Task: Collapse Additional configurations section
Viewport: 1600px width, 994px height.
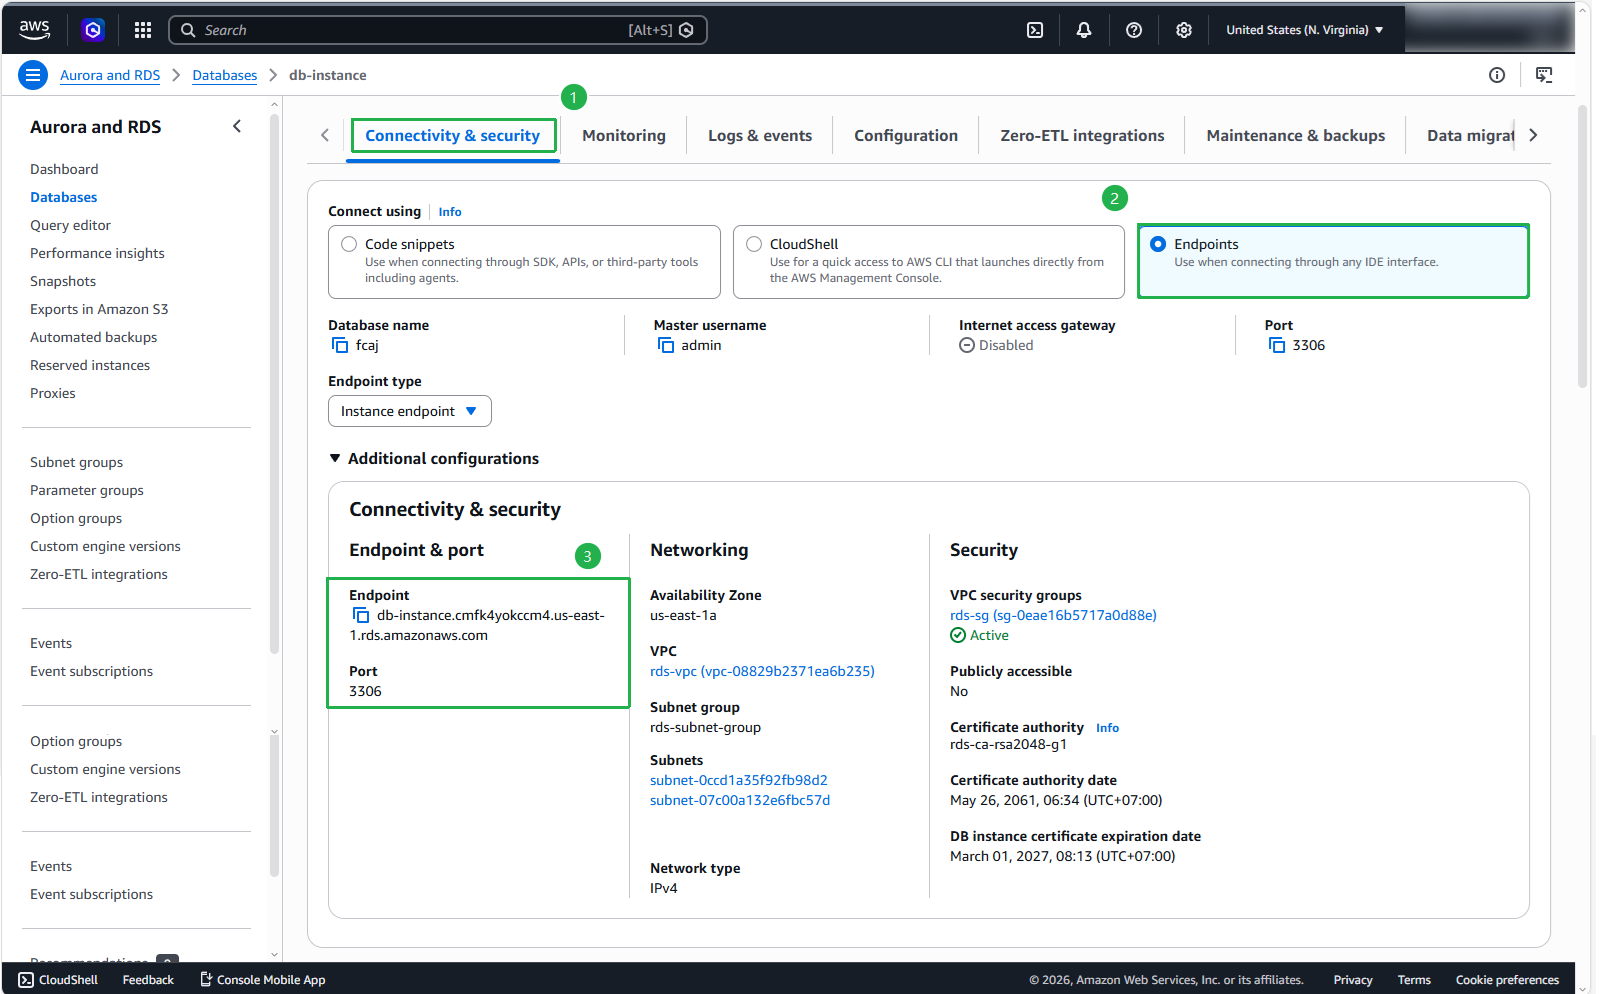Action: [434, 458]
